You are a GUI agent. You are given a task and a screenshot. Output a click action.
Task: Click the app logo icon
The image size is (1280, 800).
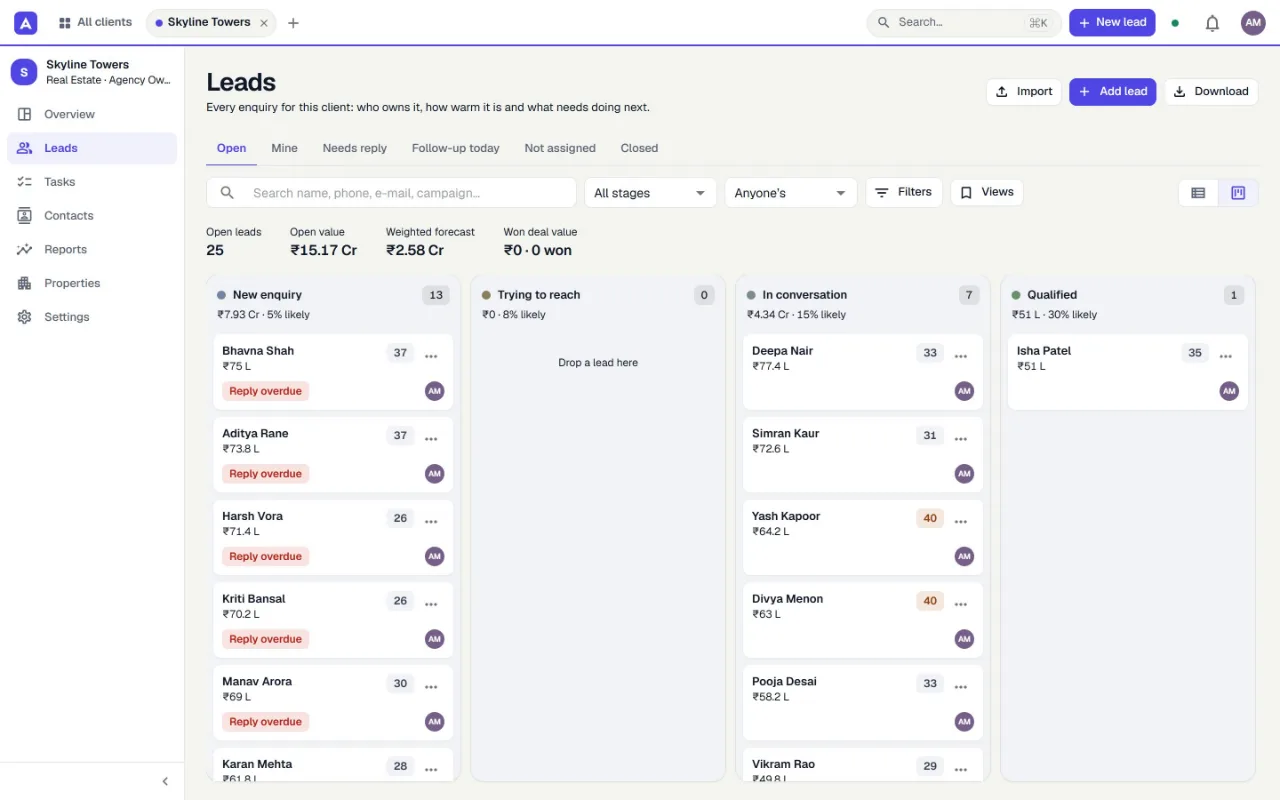(x=26, y=22)
